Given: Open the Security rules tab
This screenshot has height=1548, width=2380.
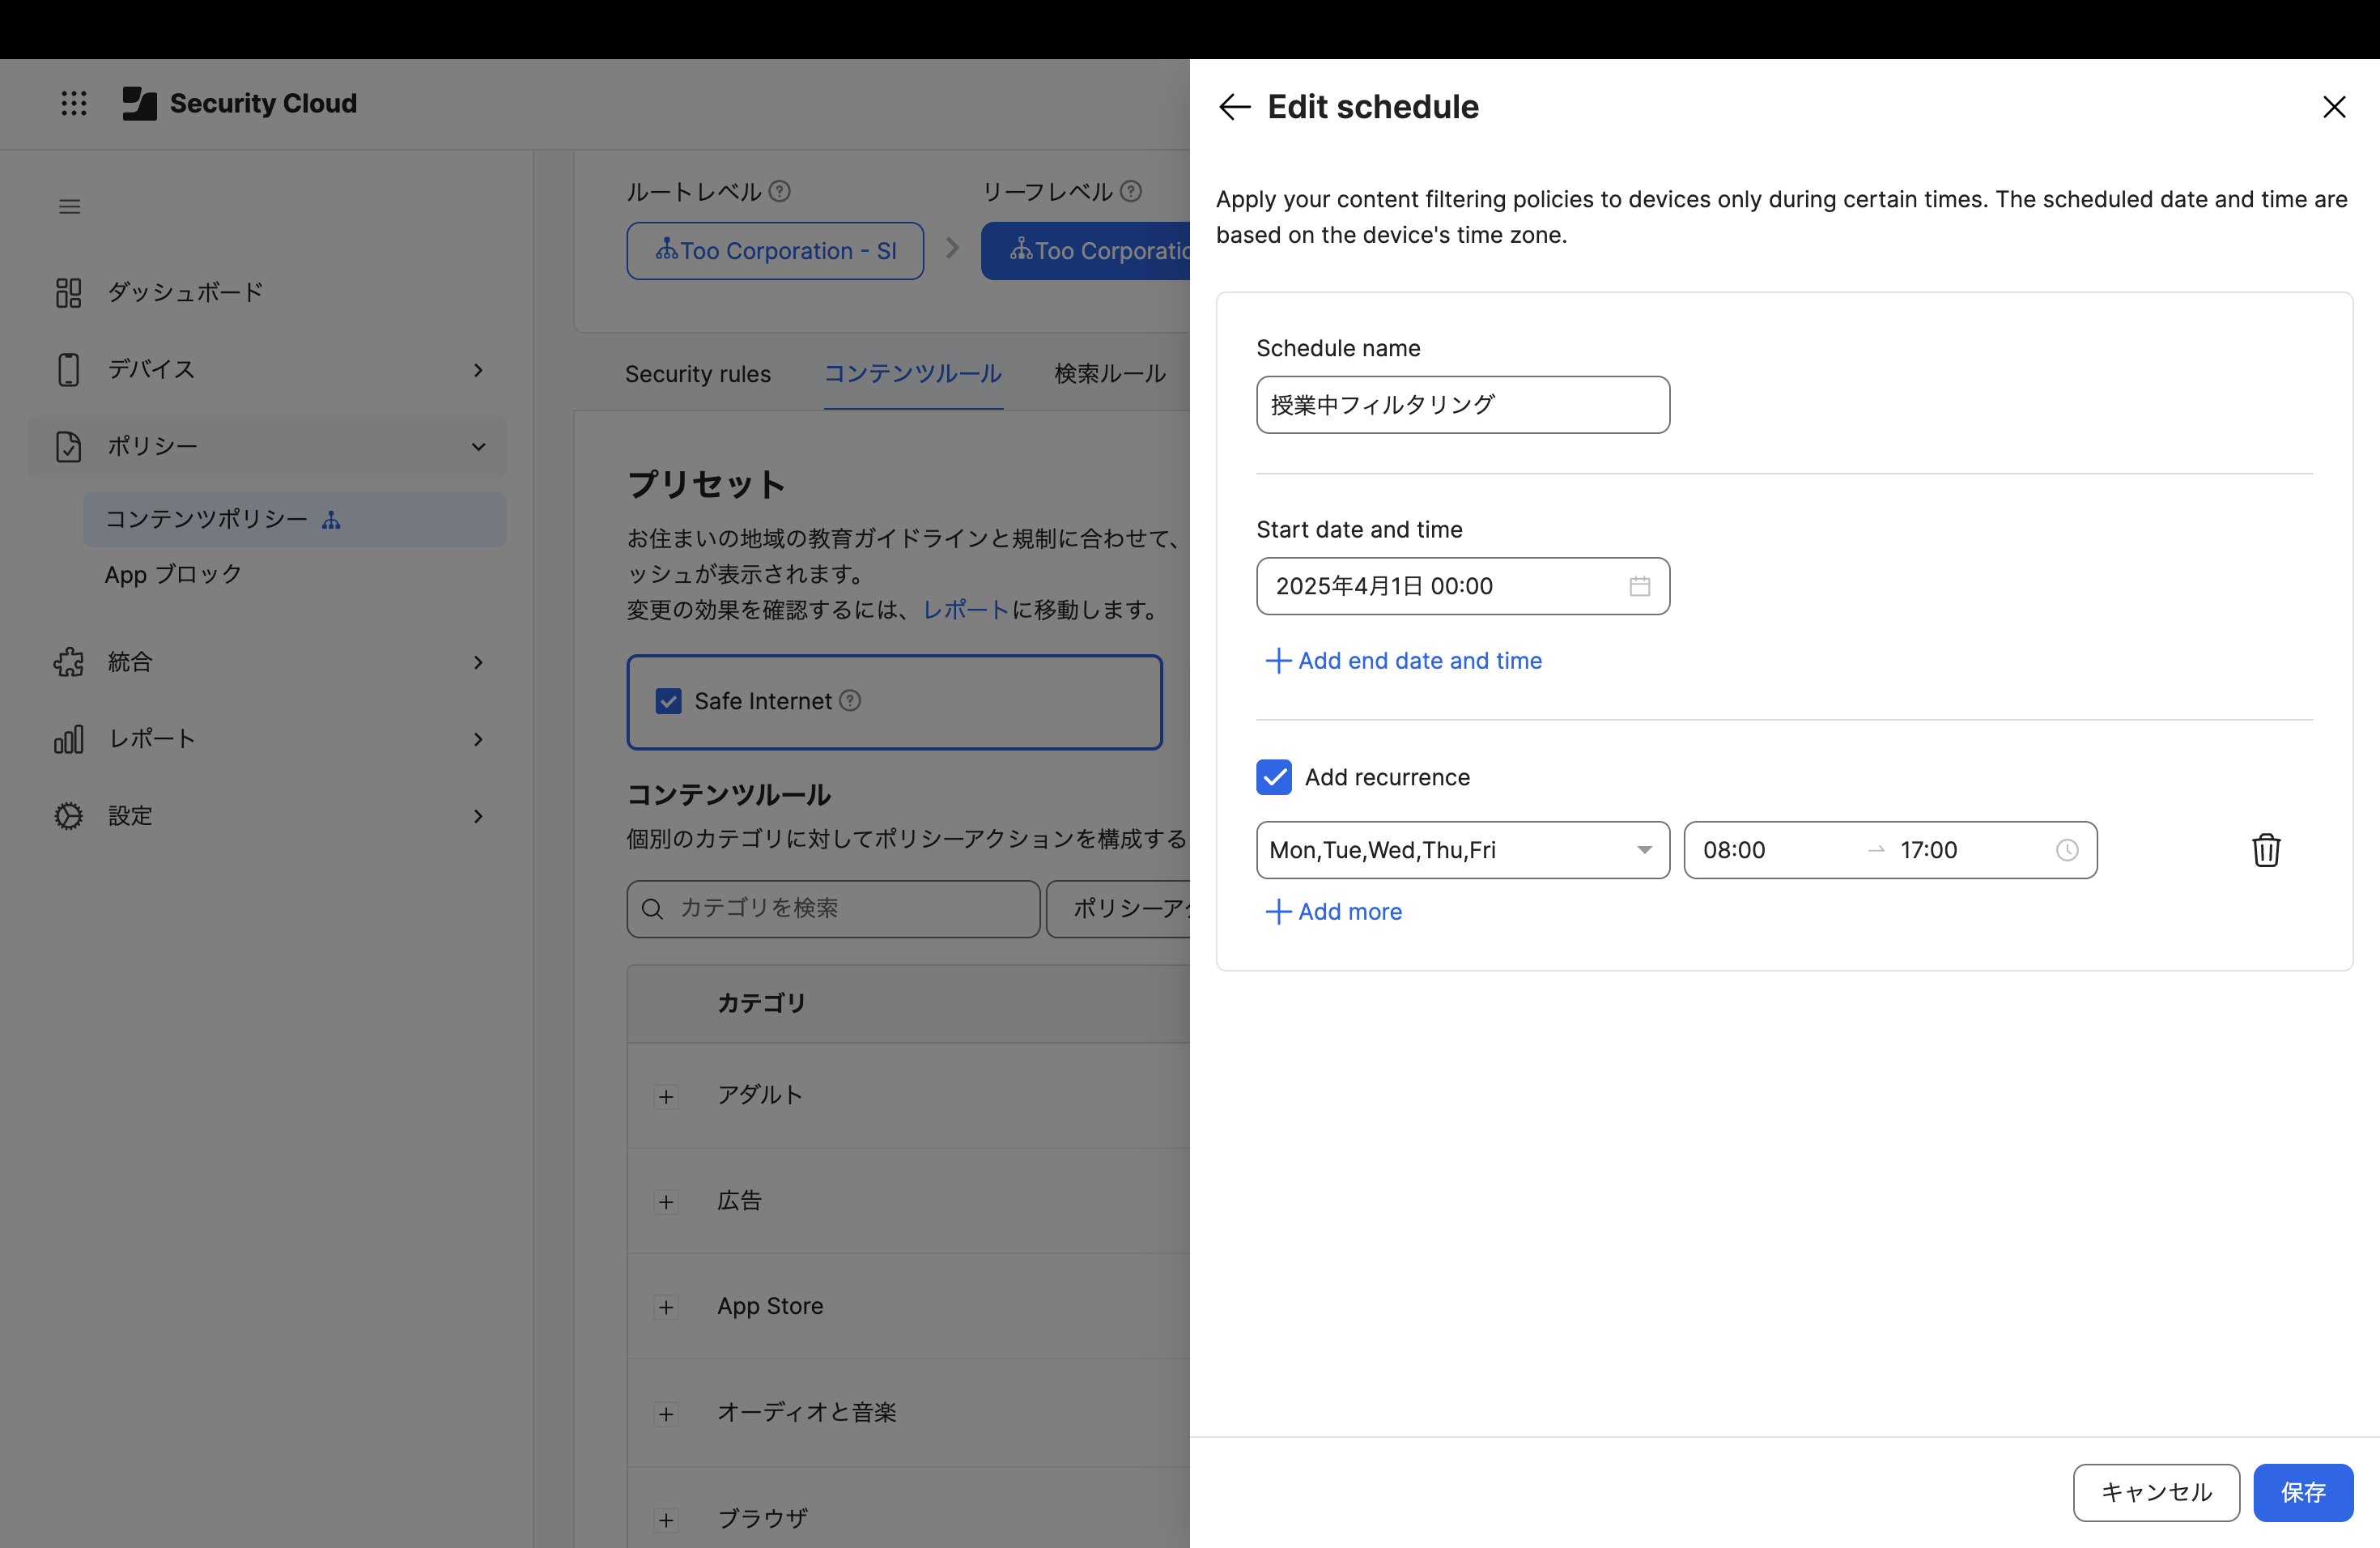Looking at the screenshot, I should coord(697,374).
